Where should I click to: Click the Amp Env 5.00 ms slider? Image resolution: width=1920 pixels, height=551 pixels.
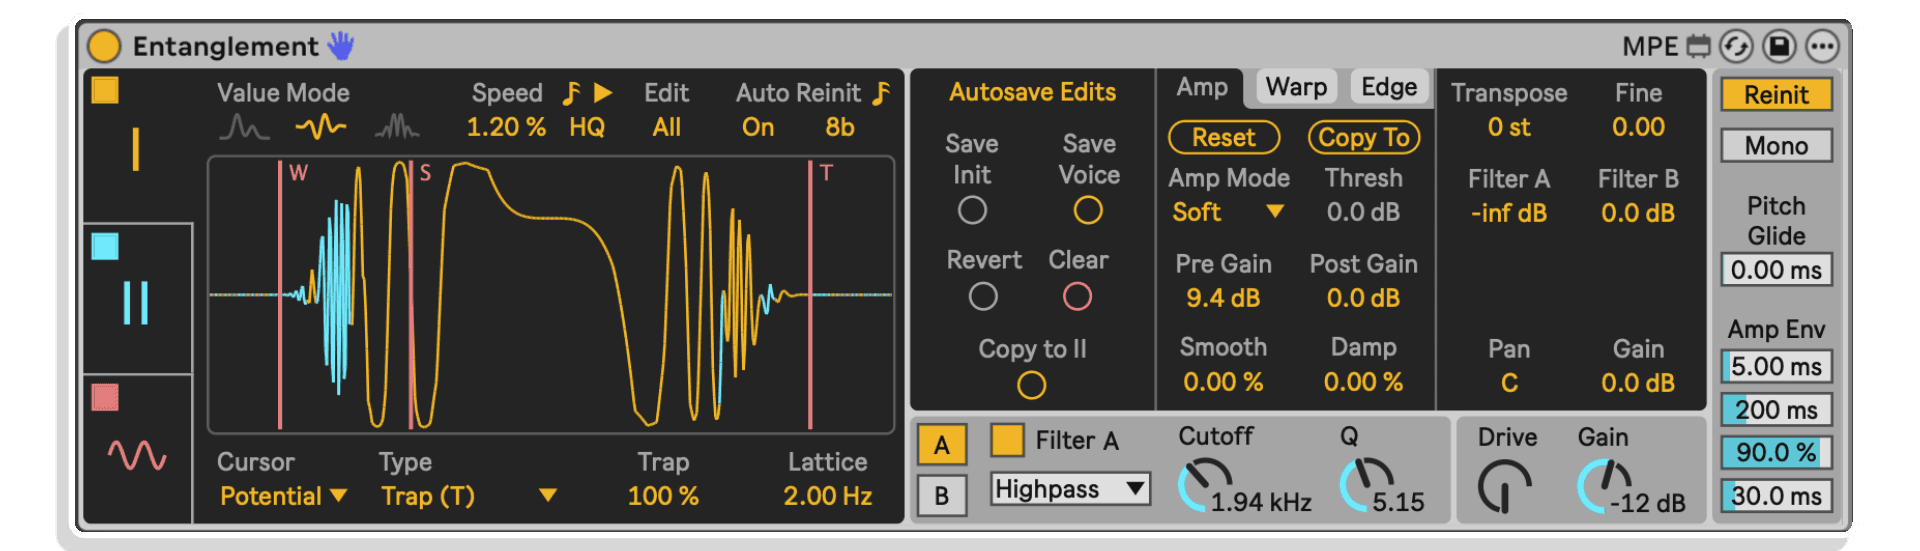1776,366
